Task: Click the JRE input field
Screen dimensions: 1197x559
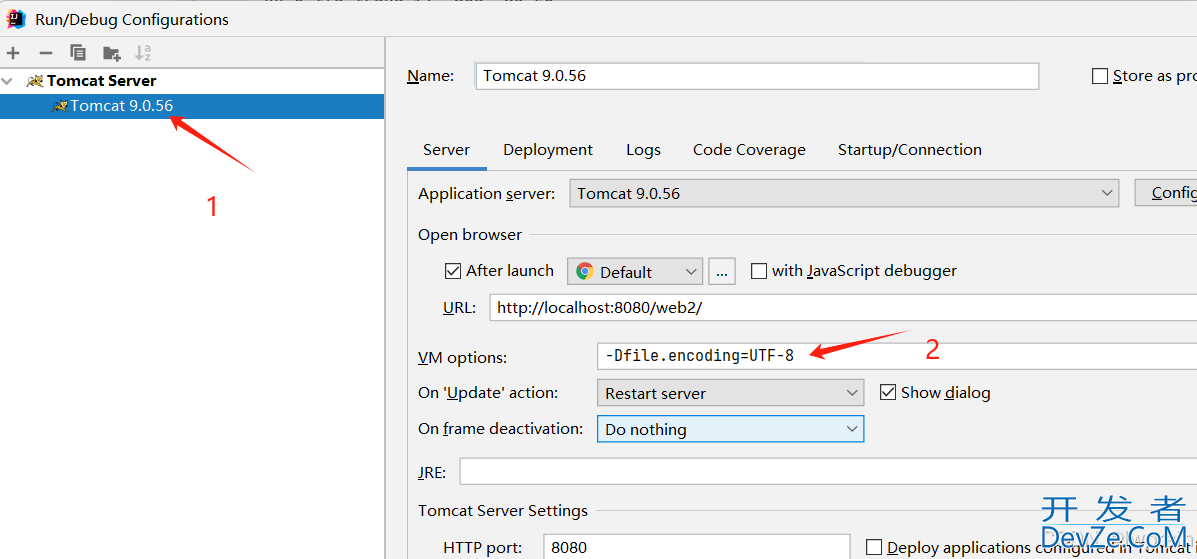Action: coord(828,471)
